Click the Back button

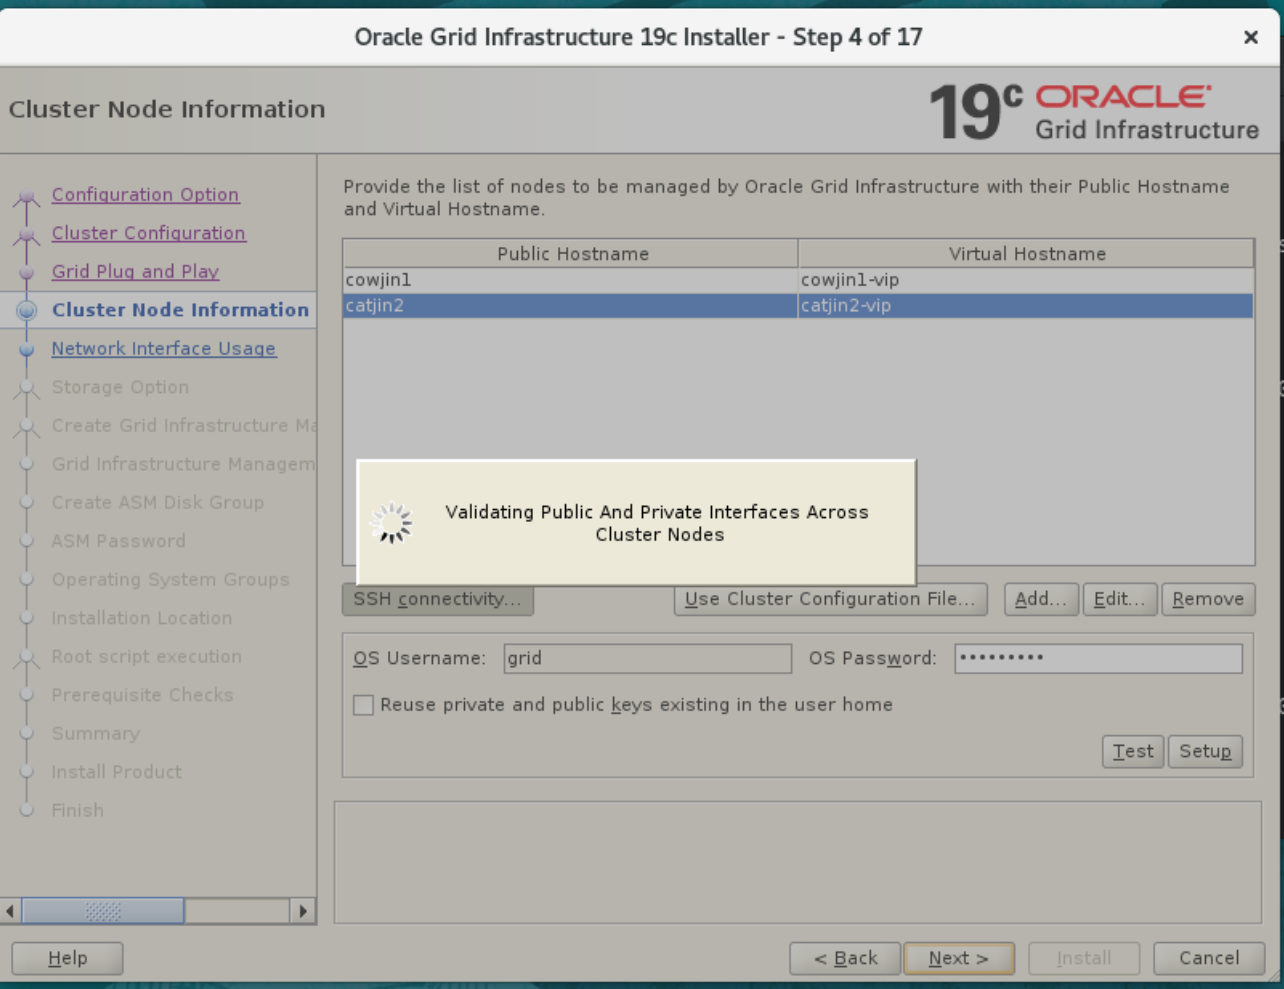(845, 958)
